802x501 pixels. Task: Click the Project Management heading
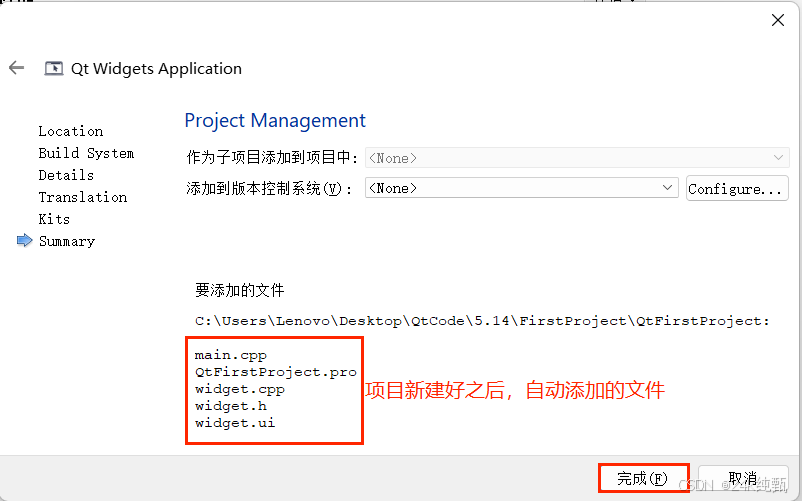[275, 121]
